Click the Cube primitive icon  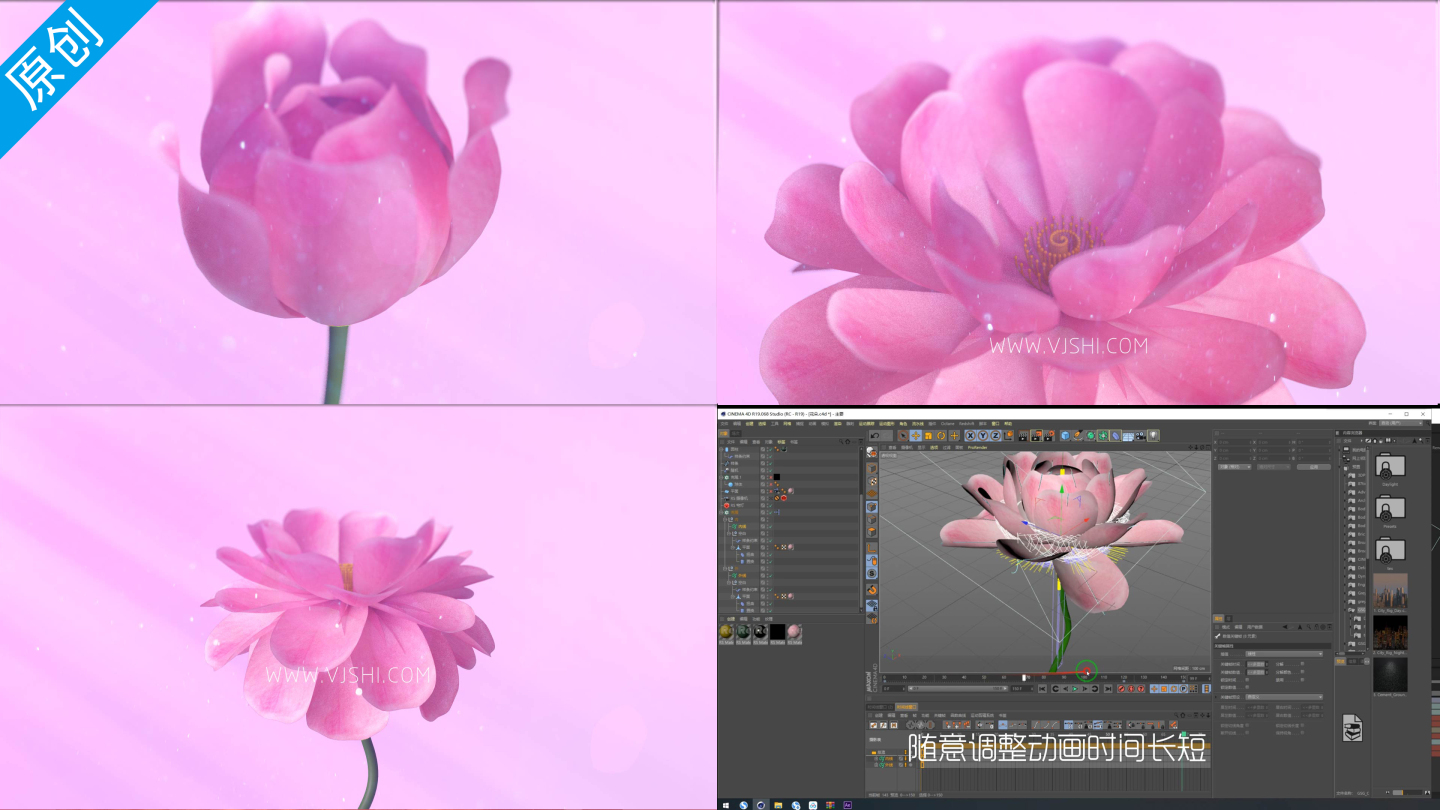click(x=1065, y=435)
